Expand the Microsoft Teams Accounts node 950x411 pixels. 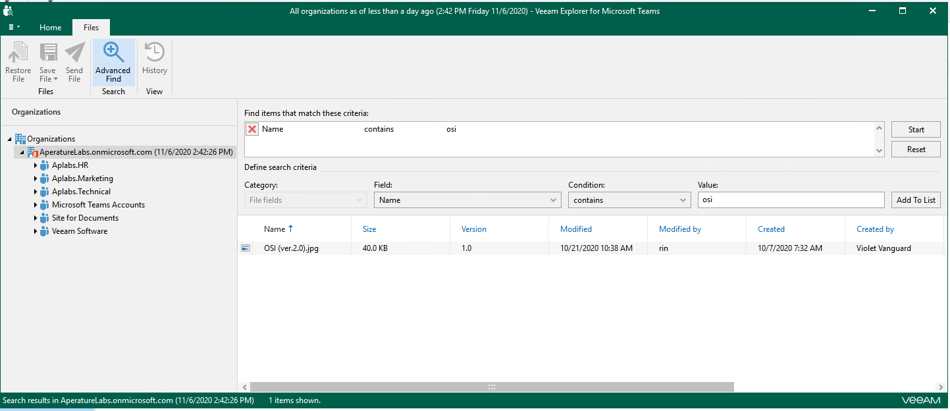tap(35, 205)
